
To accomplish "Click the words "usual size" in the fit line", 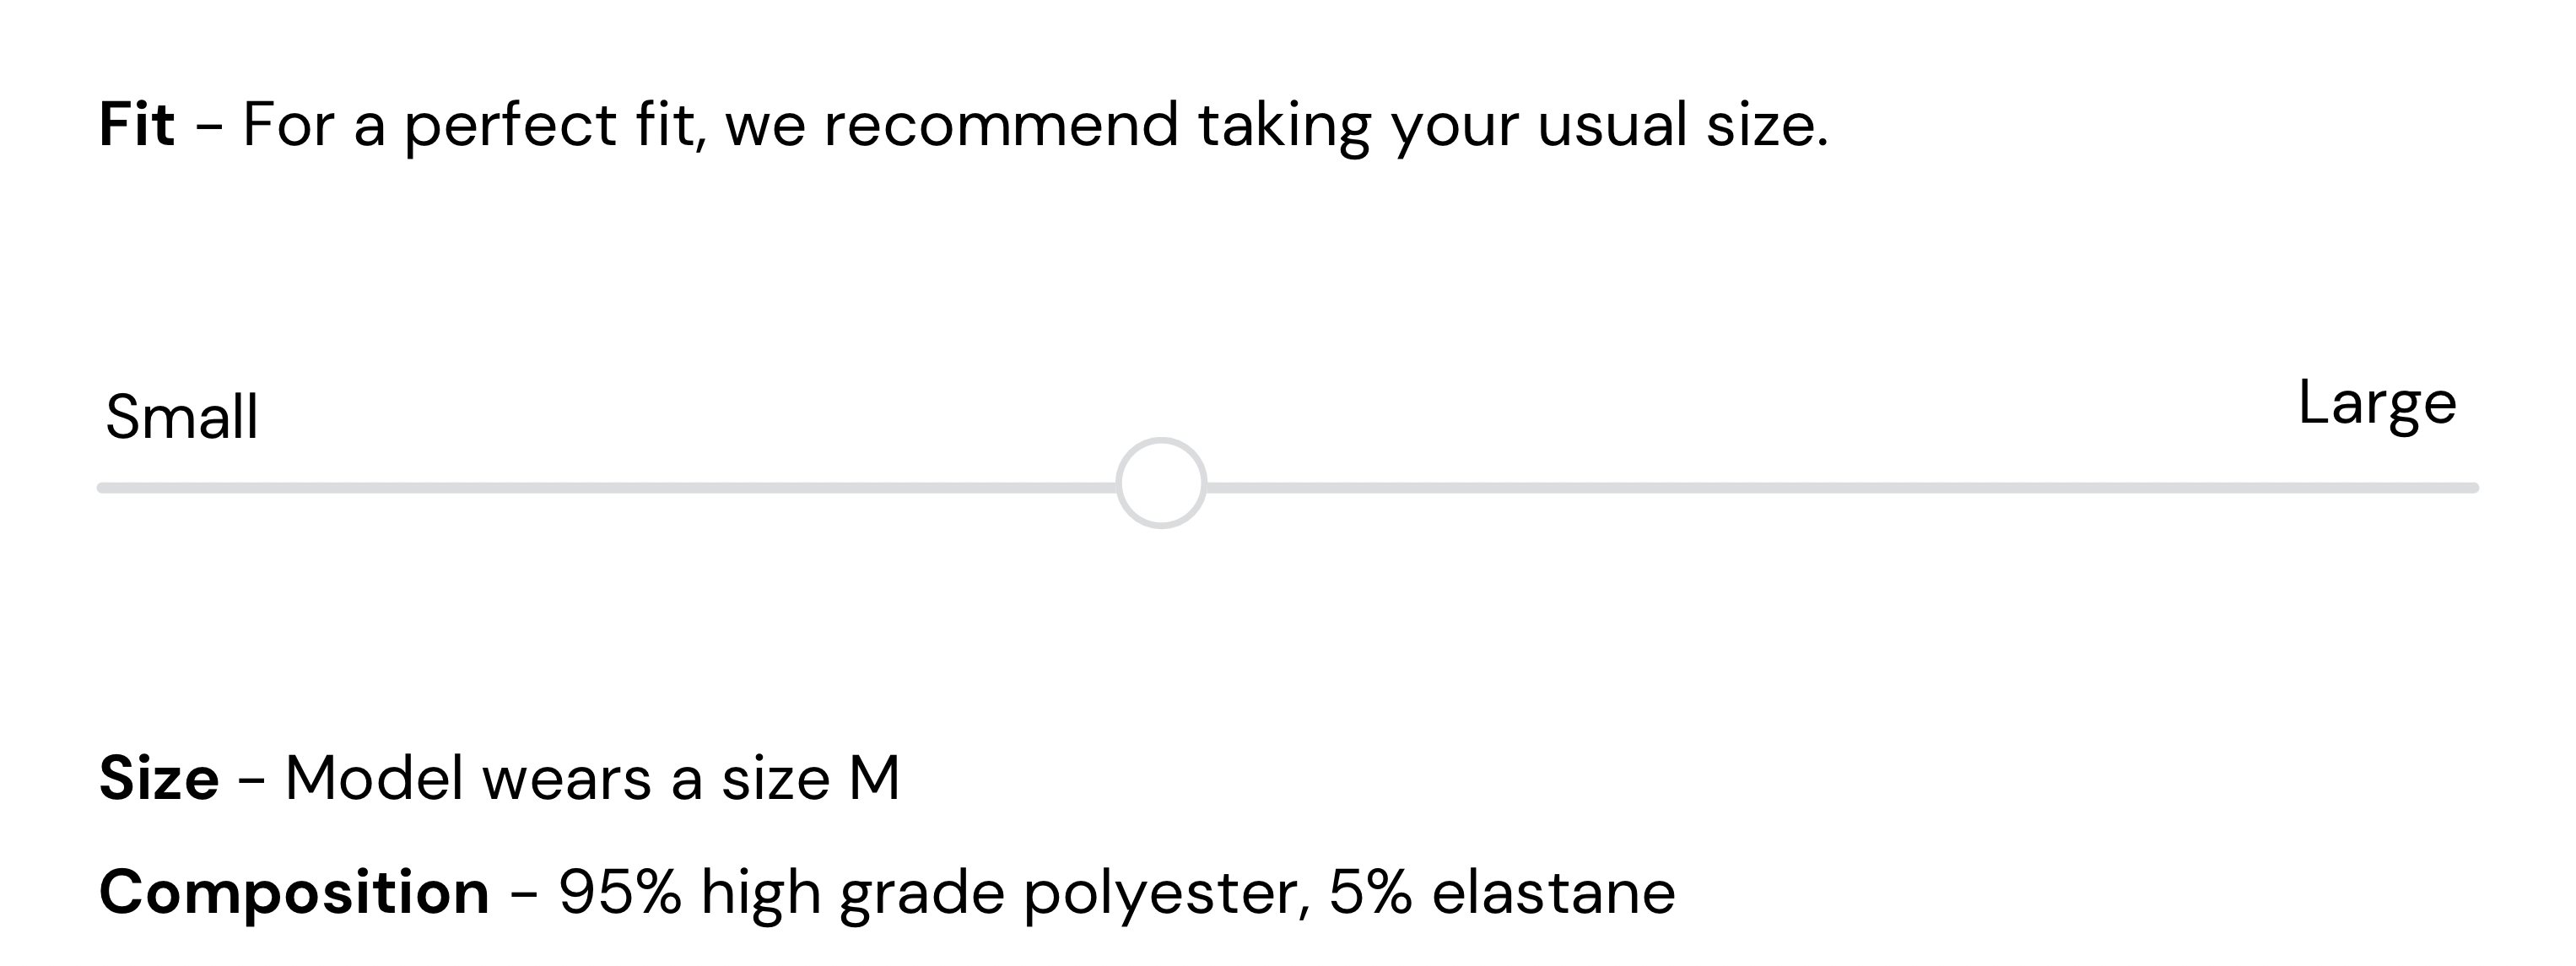I will click(x=1682, y=126).
